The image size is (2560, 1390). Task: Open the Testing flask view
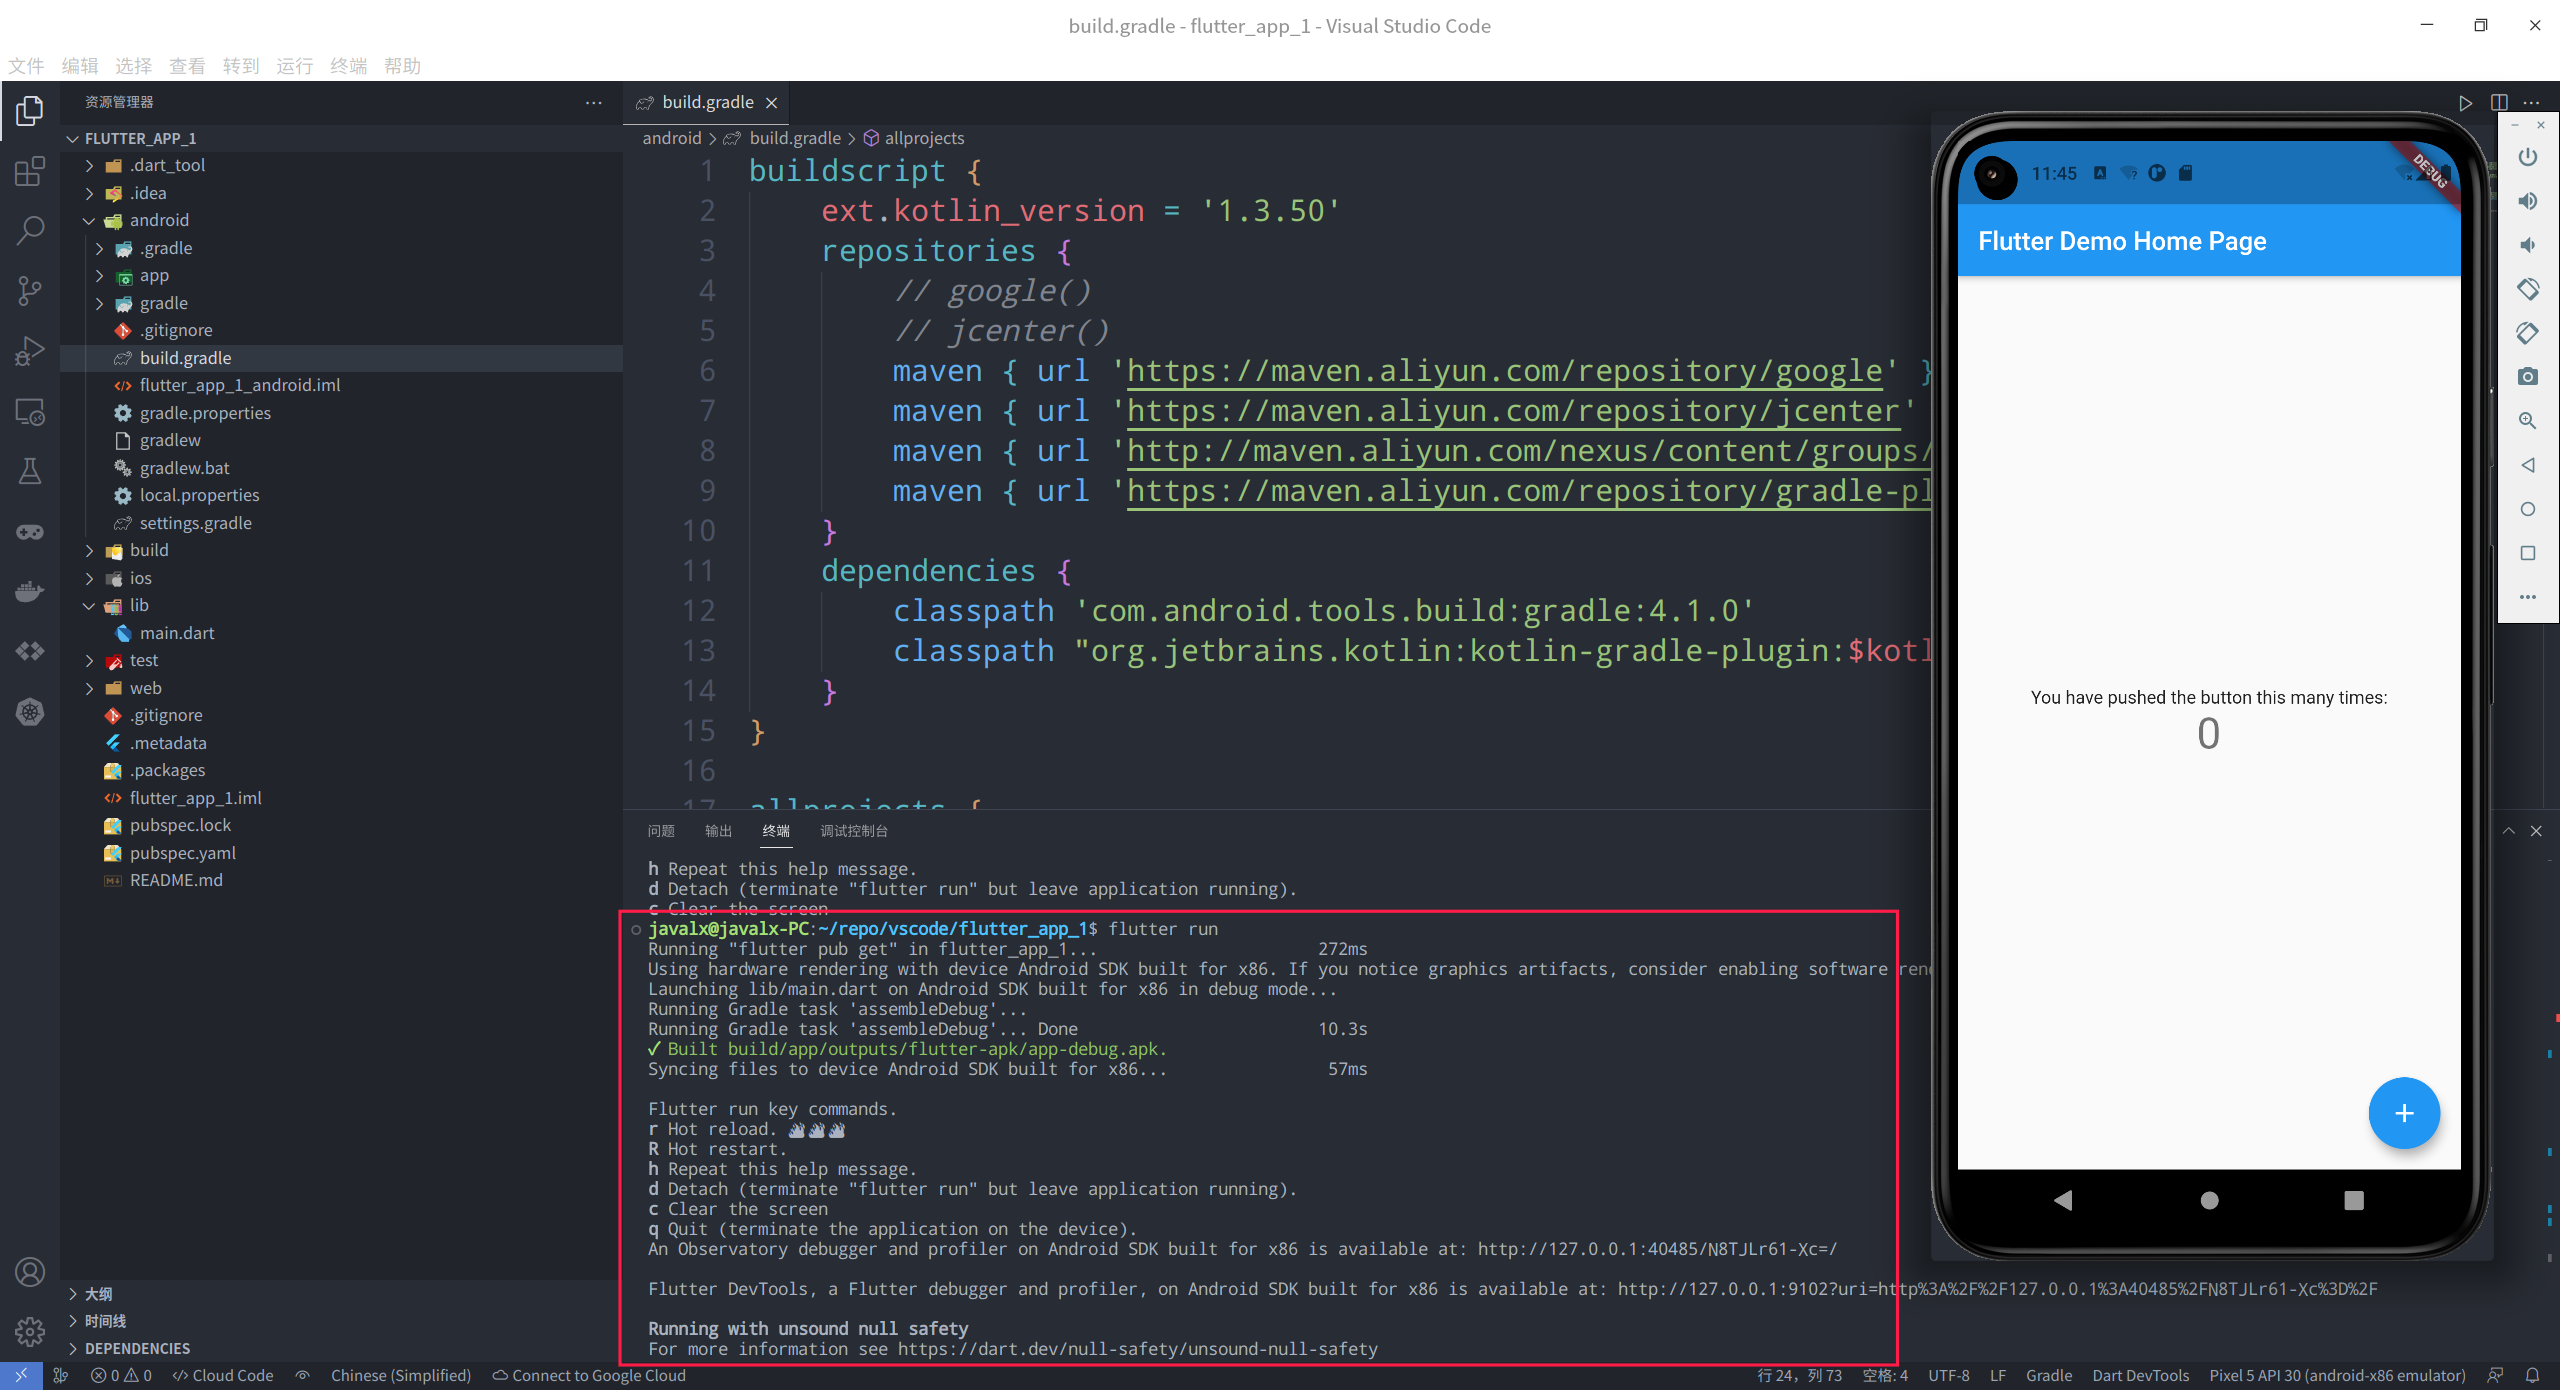pos(30,471)
